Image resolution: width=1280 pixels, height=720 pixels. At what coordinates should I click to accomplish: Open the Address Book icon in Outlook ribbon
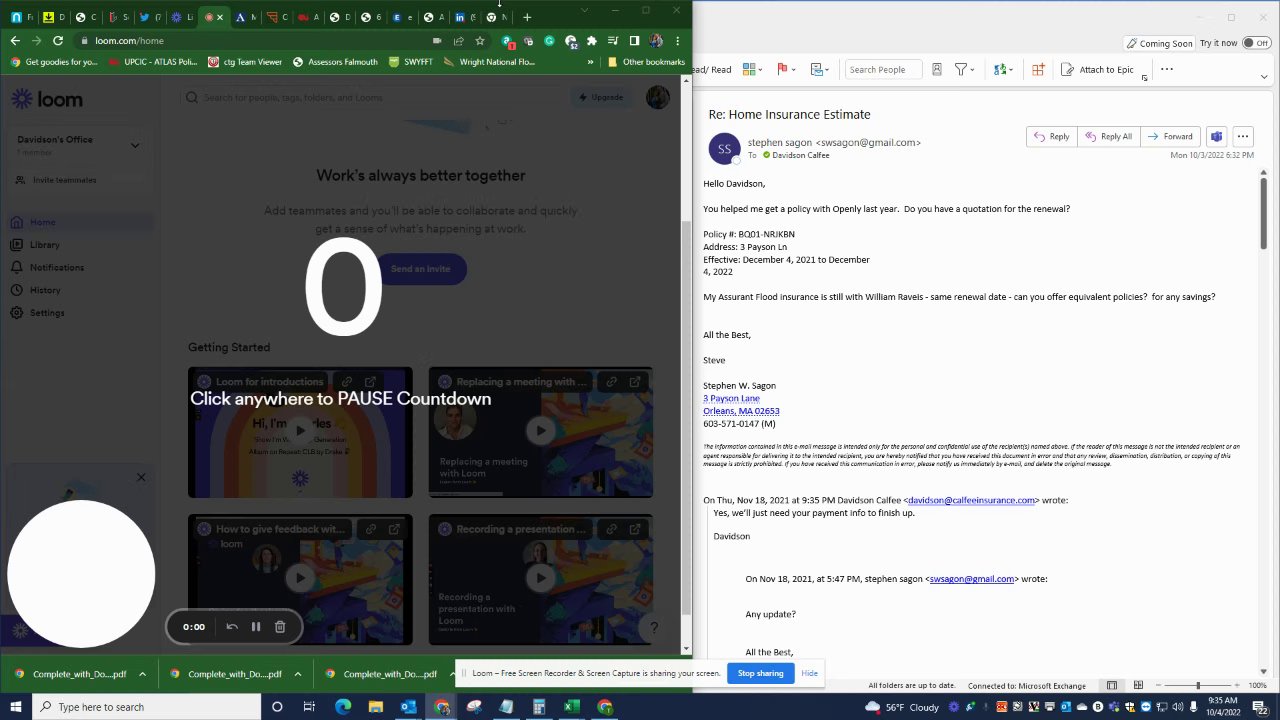937,70
